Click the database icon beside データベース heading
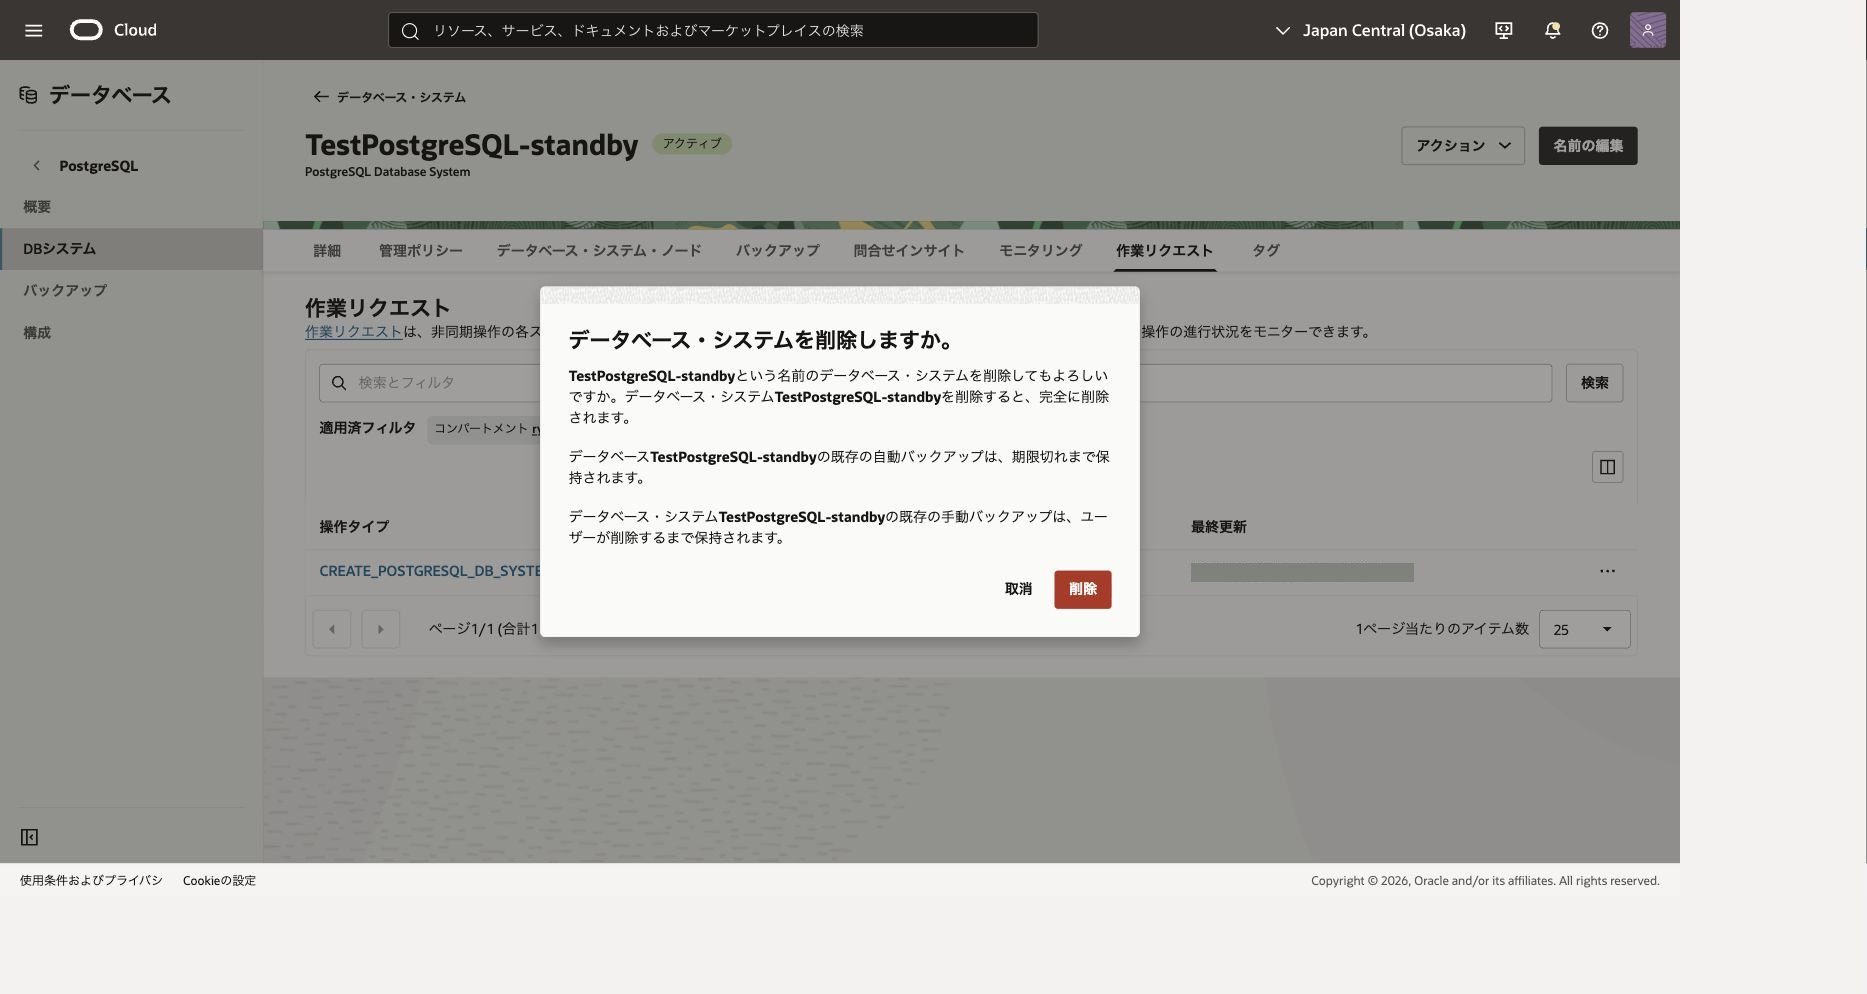 28,95
